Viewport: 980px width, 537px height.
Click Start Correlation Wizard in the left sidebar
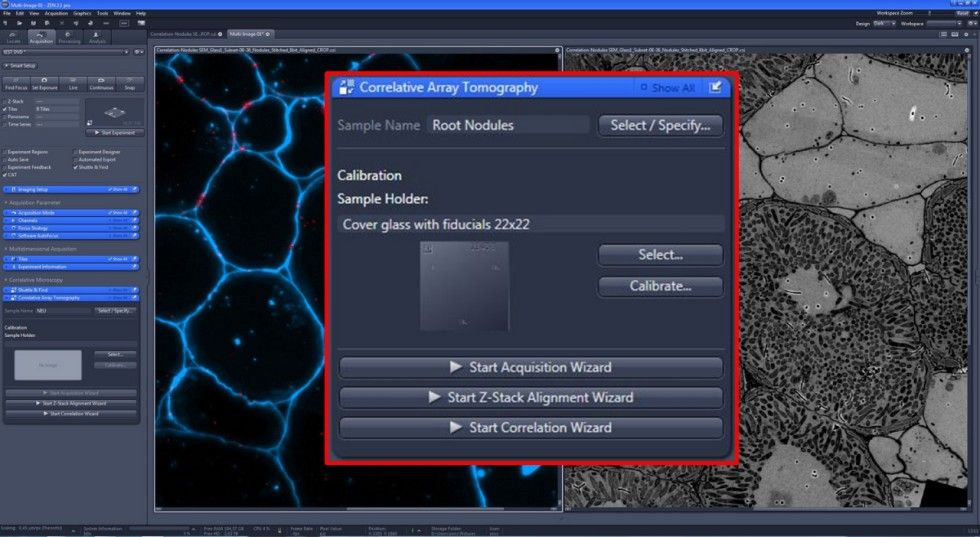click(x=71, y=414)
